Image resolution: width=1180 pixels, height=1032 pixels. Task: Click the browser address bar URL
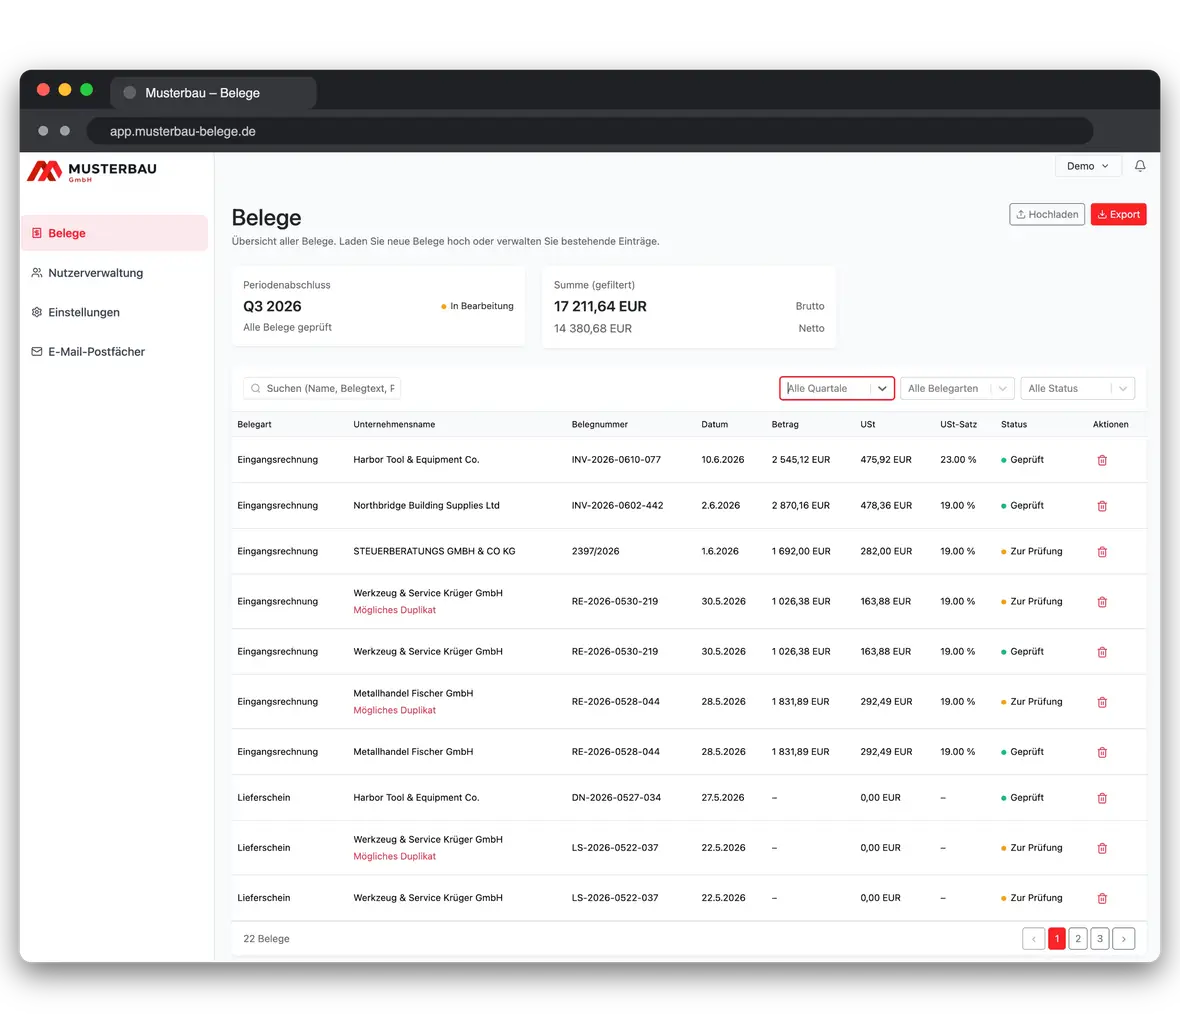tap(183, 131)
